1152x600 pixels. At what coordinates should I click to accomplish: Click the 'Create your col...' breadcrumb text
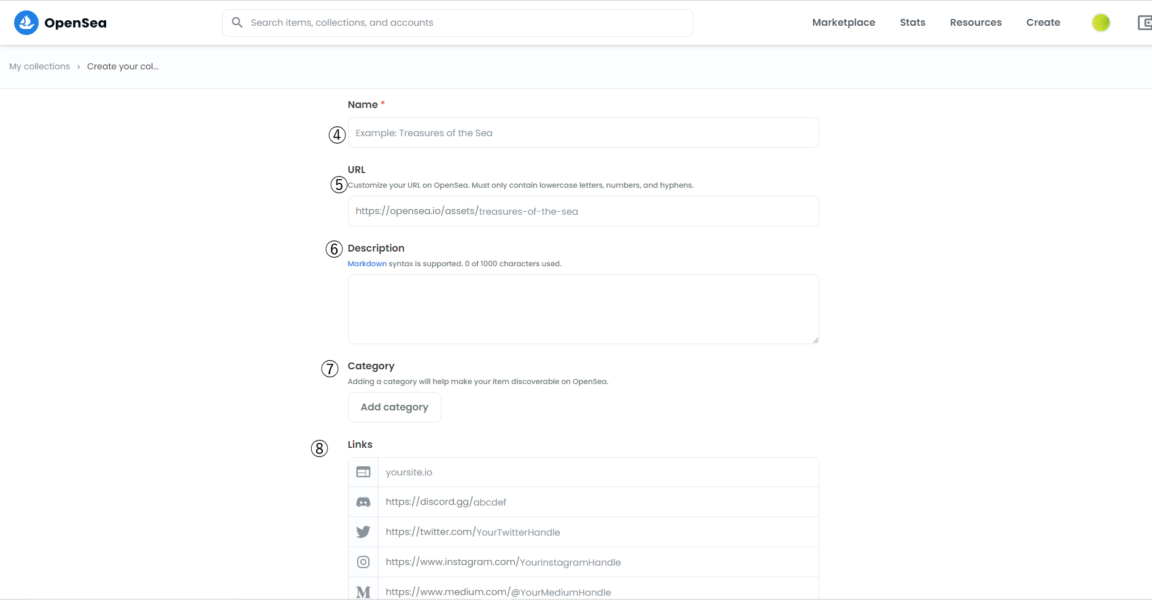(123, 66)
